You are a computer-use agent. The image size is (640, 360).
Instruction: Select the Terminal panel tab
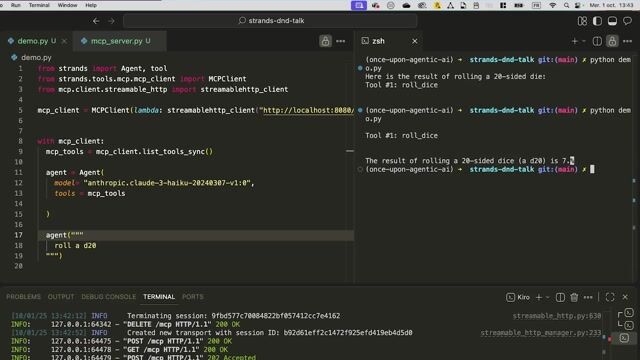[x=159, y=297]
